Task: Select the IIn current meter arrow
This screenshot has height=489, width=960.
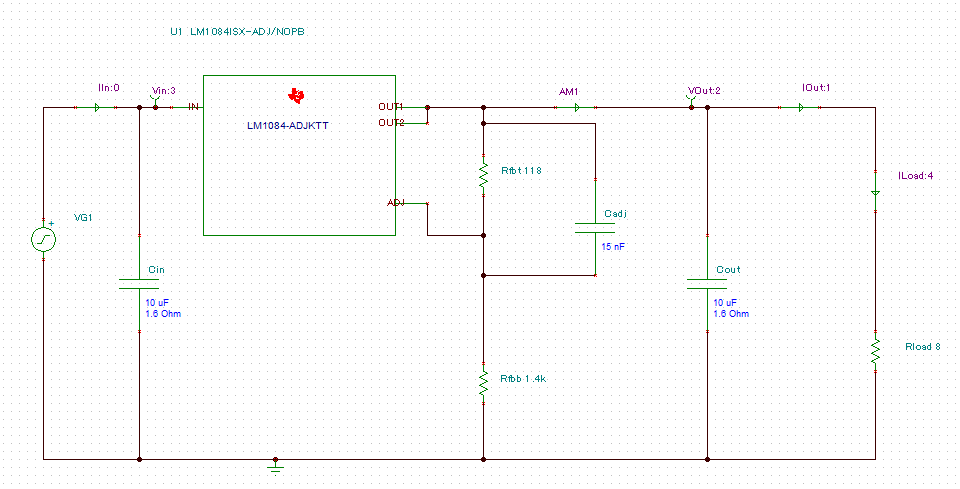Action: pyautogui.click(x=97, y=108)
